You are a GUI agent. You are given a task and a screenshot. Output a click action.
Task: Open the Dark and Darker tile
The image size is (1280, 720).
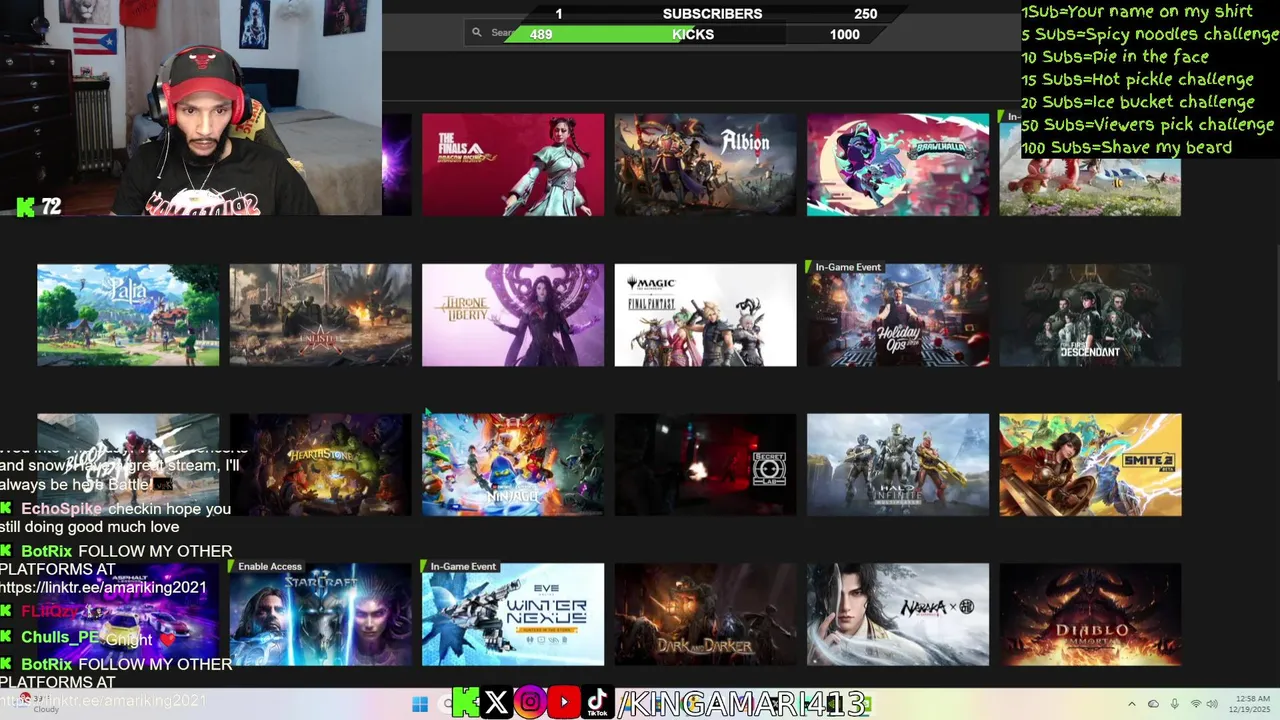point(706,615)
